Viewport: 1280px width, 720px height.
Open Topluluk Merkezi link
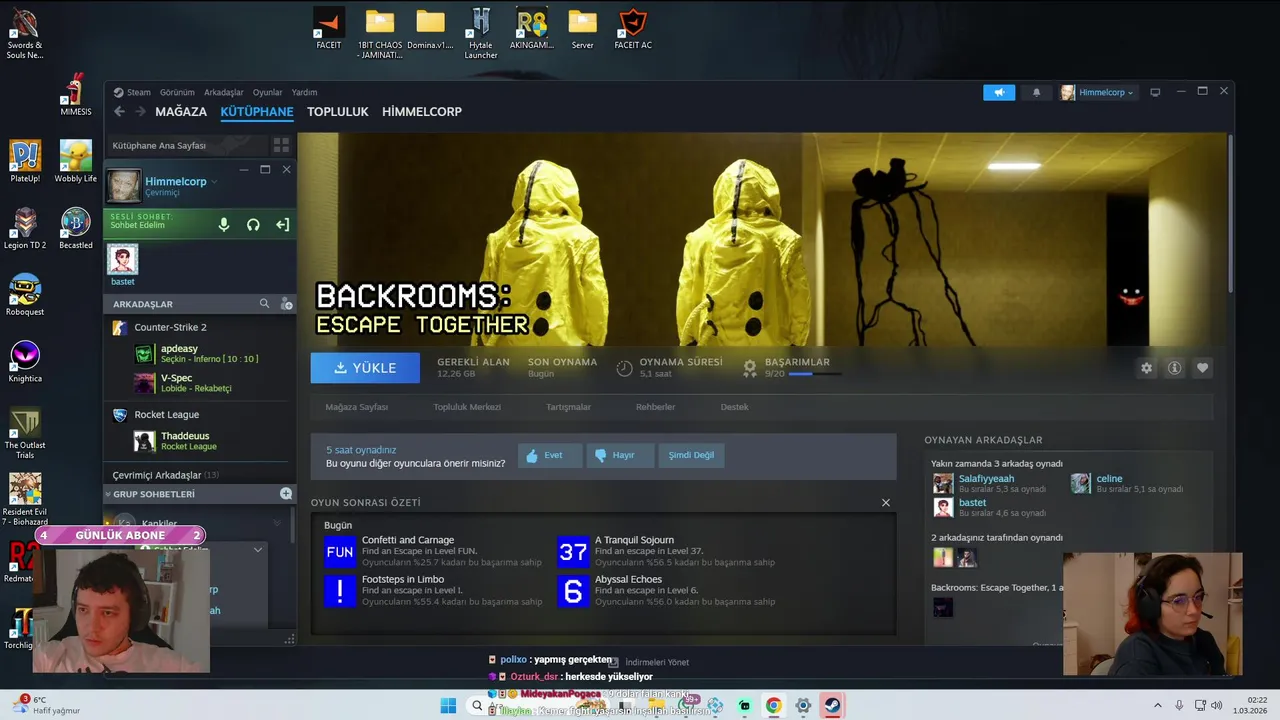click(467, 407)
